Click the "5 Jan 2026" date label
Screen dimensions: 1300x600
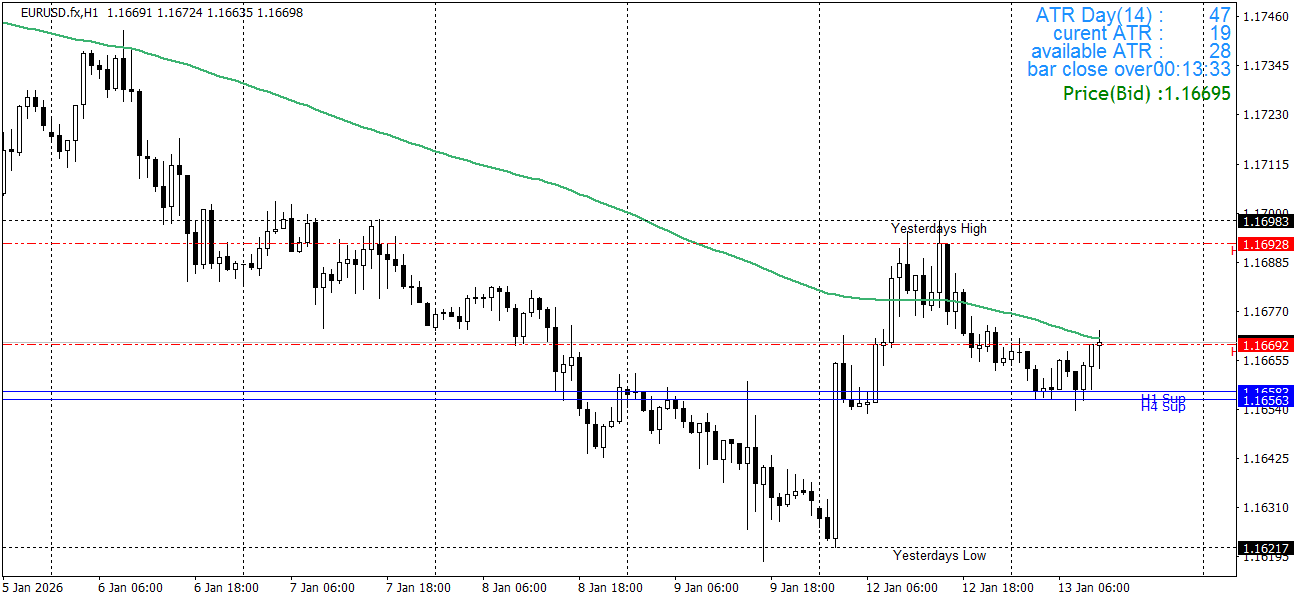coord(32,588)
